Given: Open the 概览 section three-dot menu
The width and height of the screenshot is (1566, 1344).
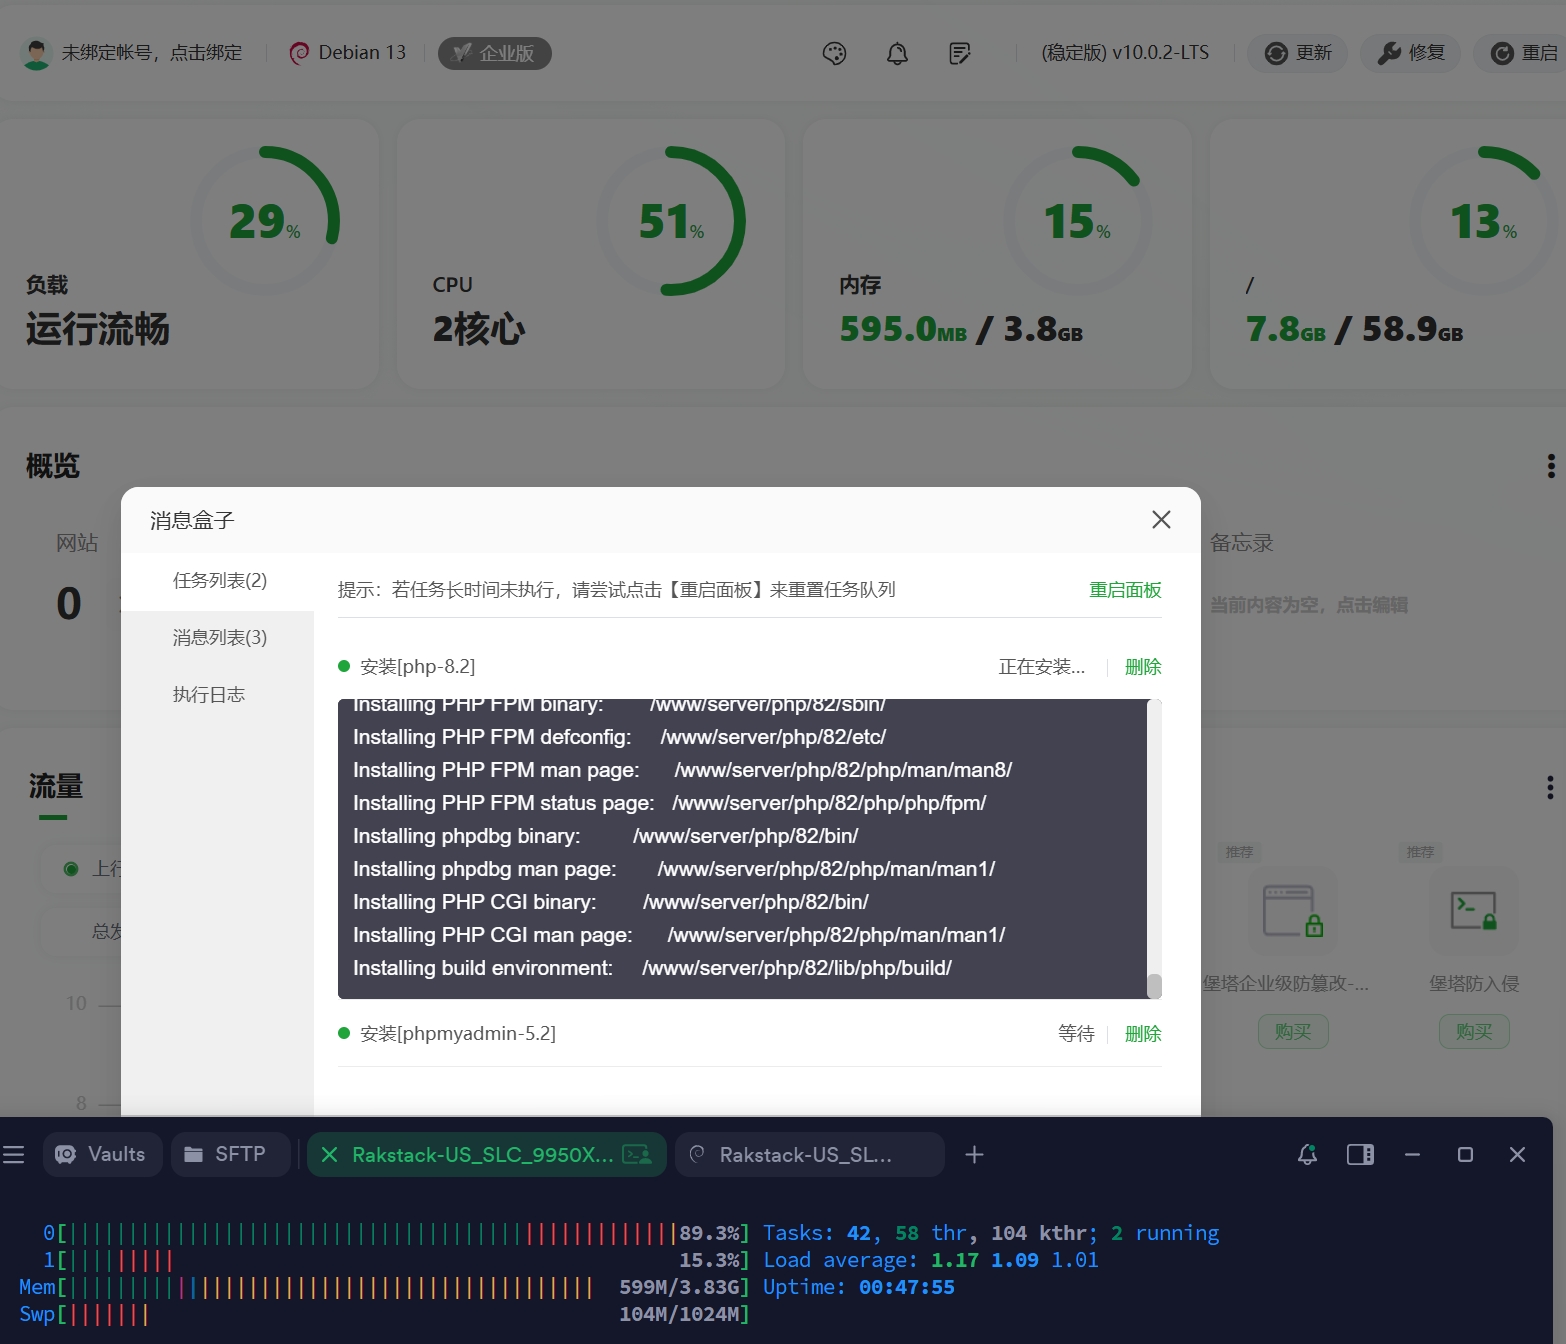Looking at the screenshot, I should tap(1551, 465).
